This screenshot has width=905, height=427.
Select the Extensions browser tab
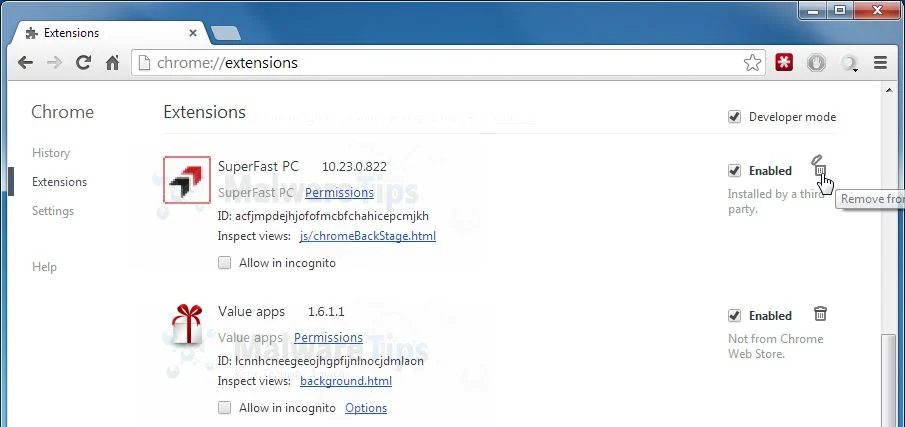(110, 33)
